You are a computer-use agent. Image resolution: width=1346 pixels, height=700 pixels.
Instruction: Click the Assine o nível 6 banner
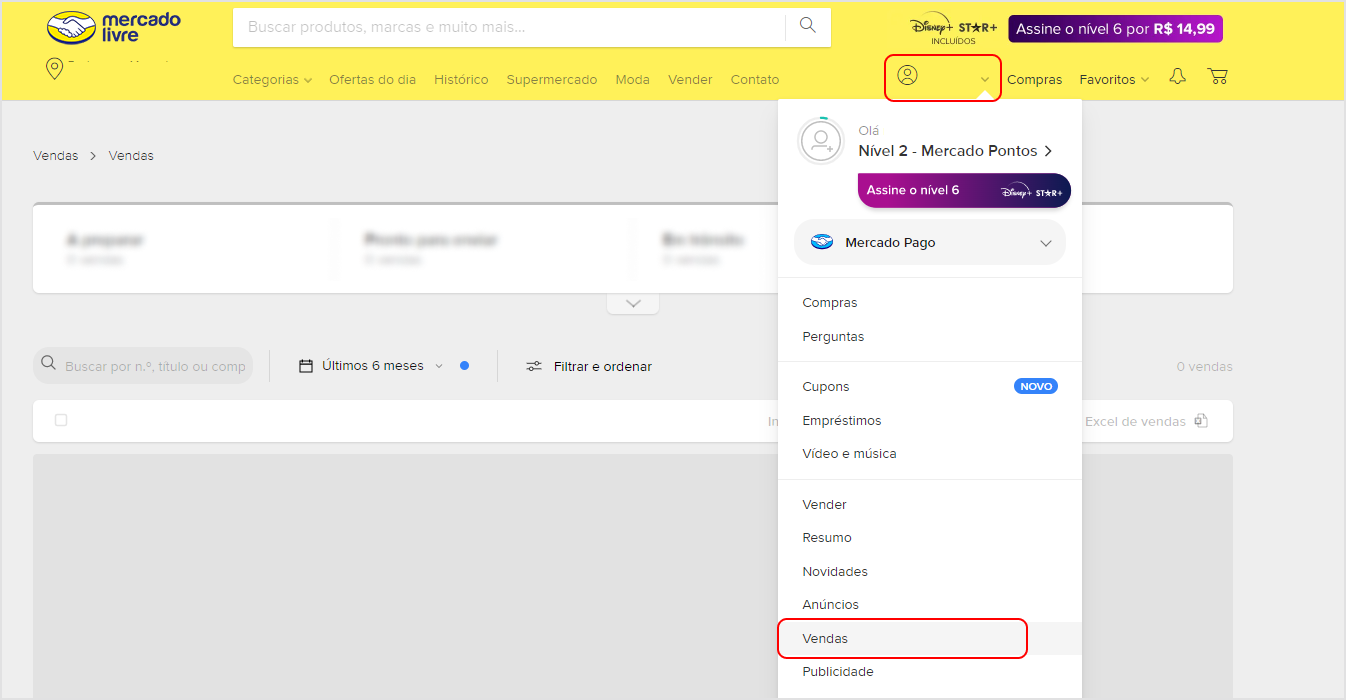coord(963,190)
